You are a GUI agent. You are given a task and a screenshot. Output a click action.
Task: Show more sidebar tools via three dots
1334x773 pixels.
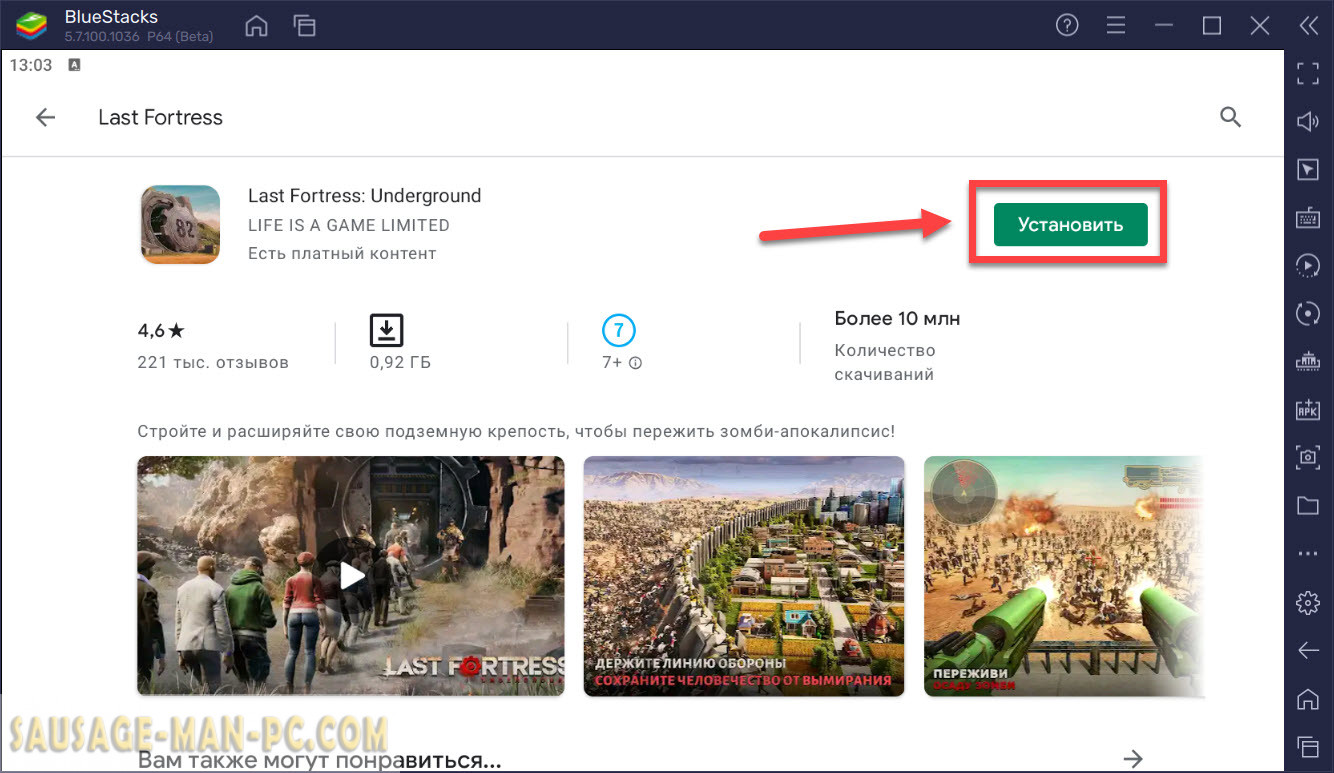click(1308, 553)
